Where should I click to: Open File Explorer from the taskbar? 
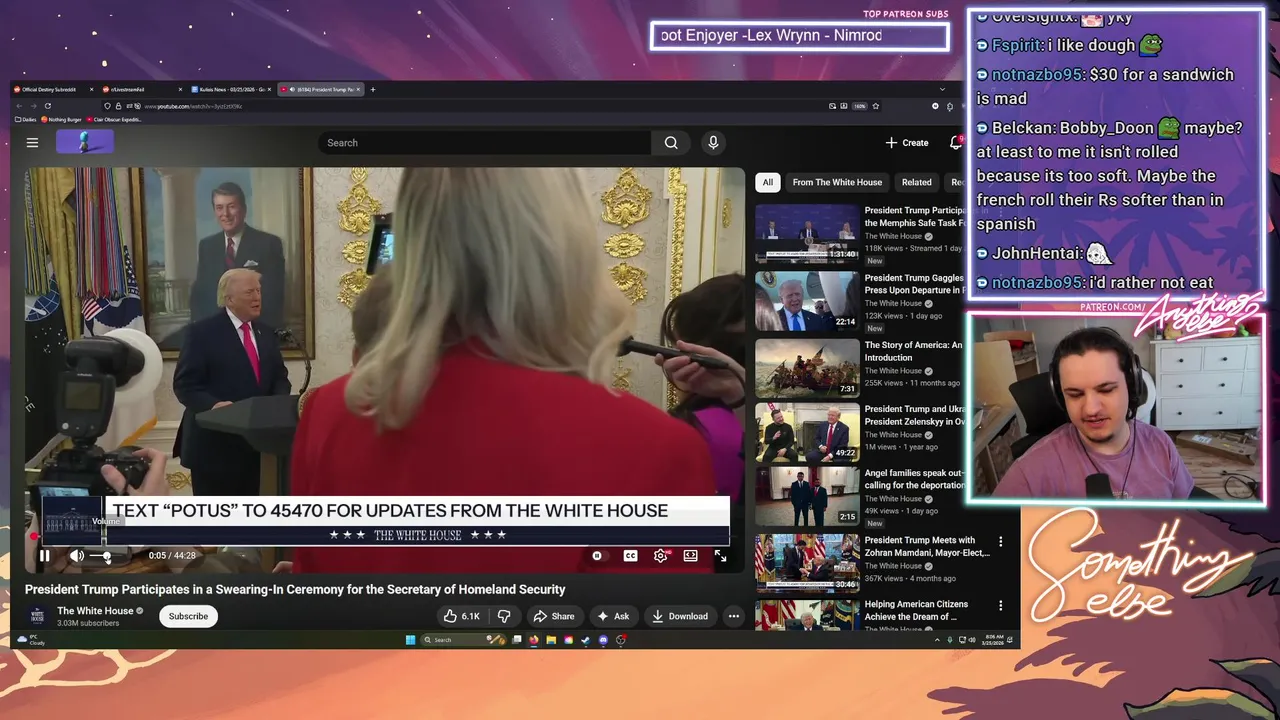coord(551,640)
